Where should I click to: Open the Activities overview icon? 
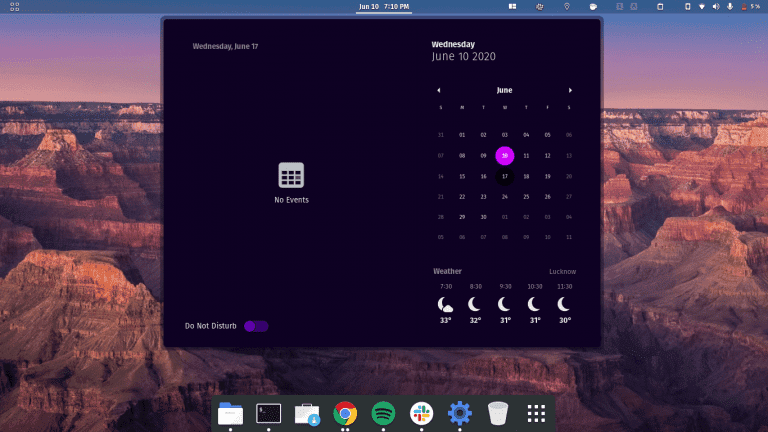[x=15, y=7]
